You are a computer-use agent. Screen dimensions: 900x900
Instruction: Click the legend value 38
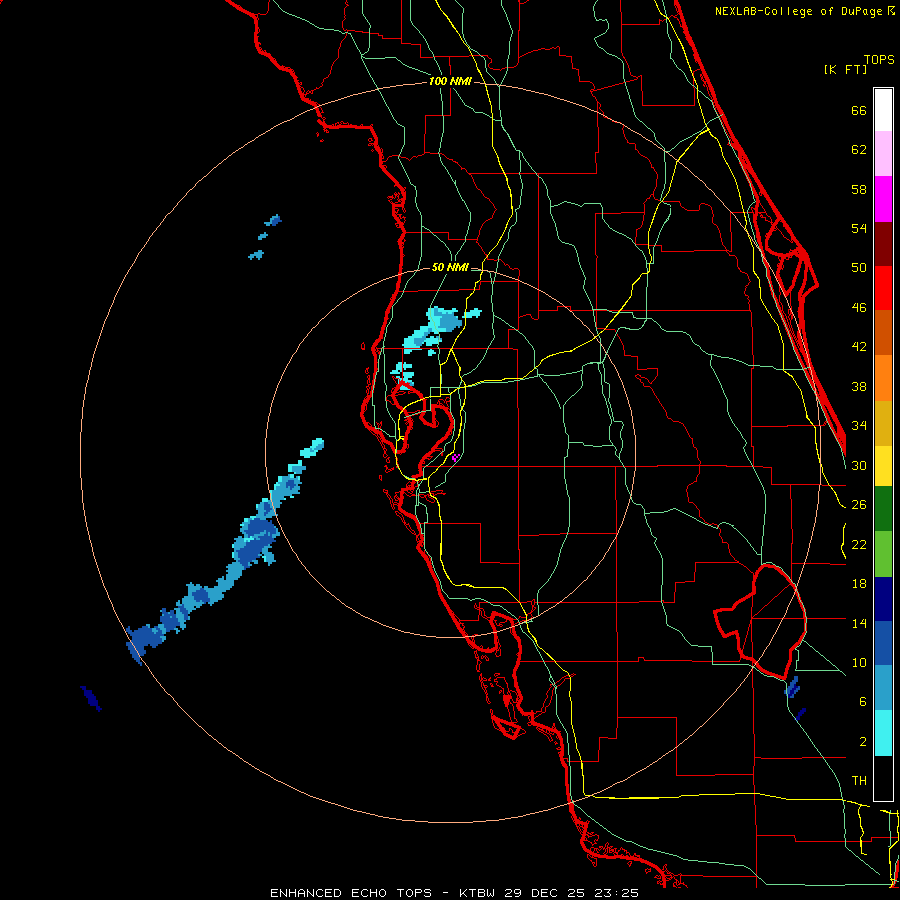coord(859,386)
